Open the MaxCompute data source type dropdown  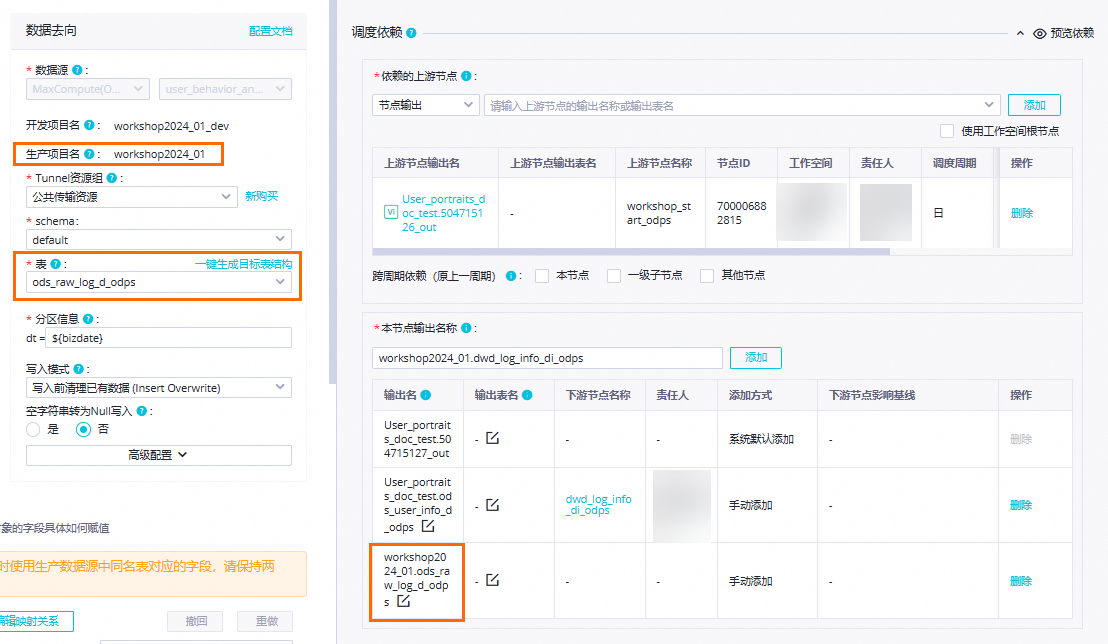[x=88, y=89]
